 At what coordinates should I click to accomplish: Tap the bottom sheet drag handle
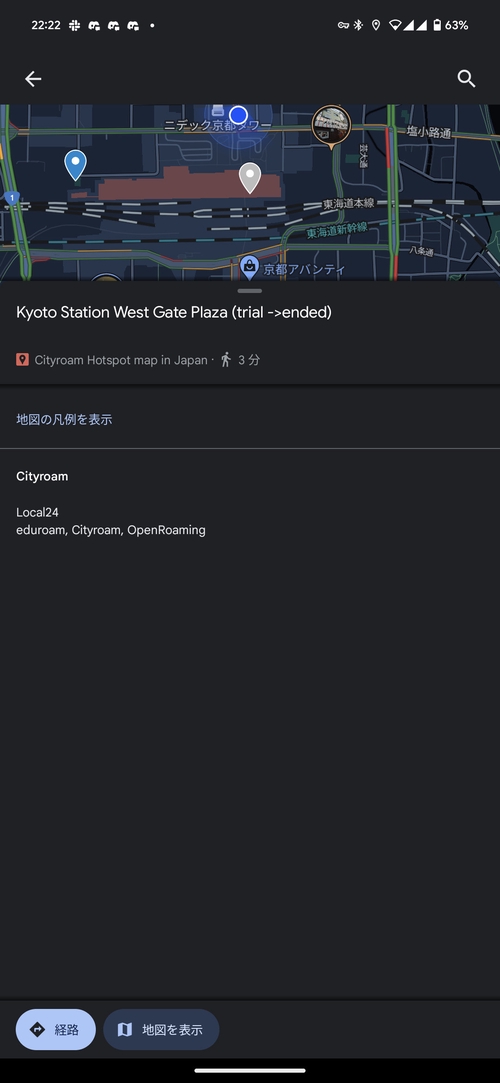tap(249, 291)
